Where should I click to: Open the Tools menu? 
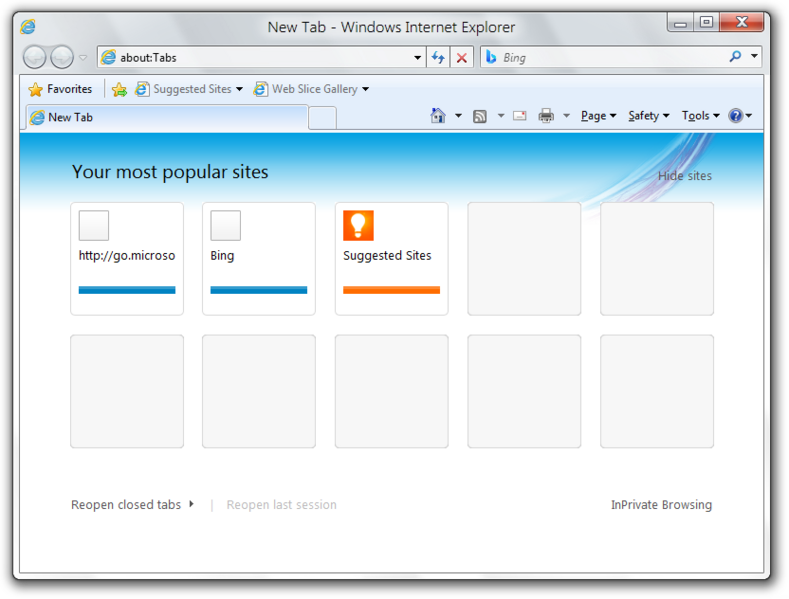tap(700, 116)
